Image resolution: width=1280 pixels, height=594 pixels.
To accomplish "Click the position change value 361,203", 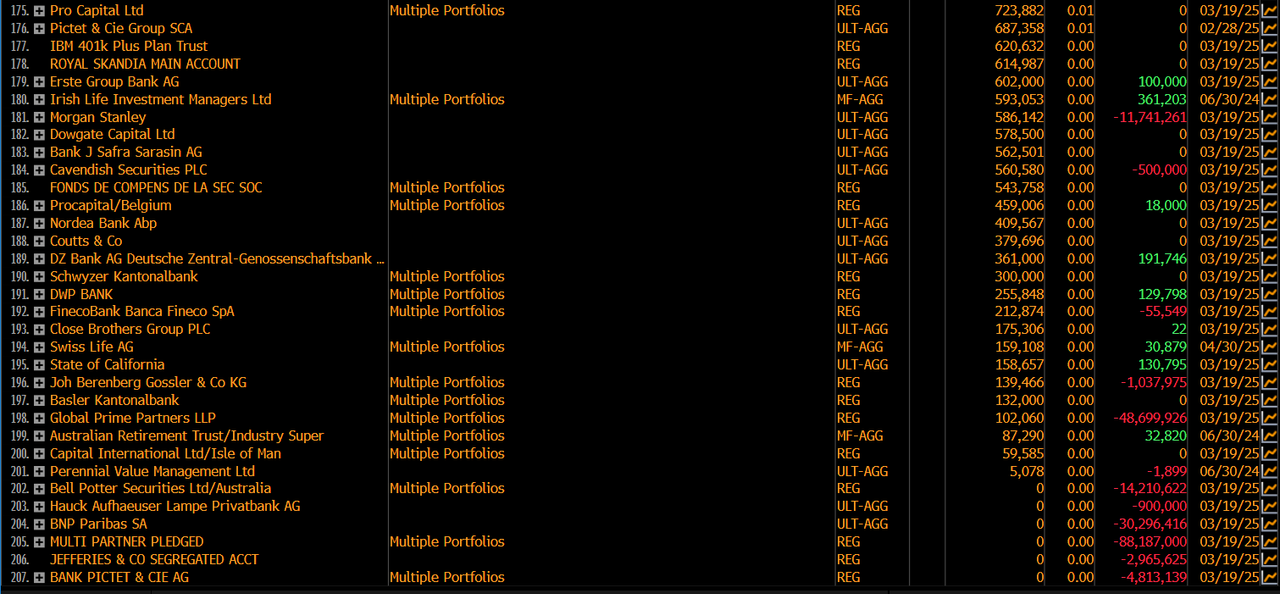I will pos(1162,100).
